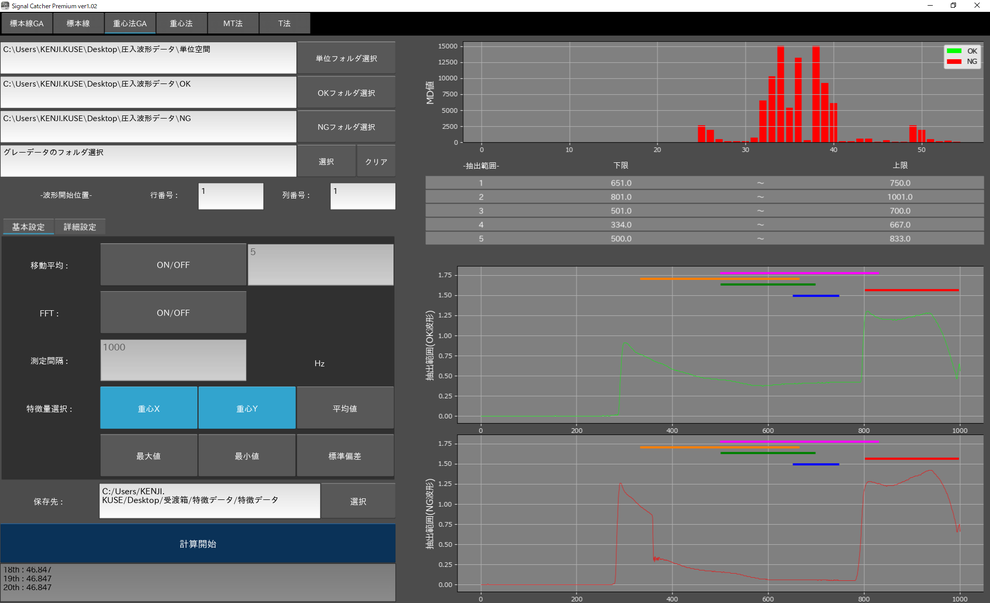Select the lower limit cell 334.0
The height and width of the screenshot is (603, 990).
(x=621, y=225)
